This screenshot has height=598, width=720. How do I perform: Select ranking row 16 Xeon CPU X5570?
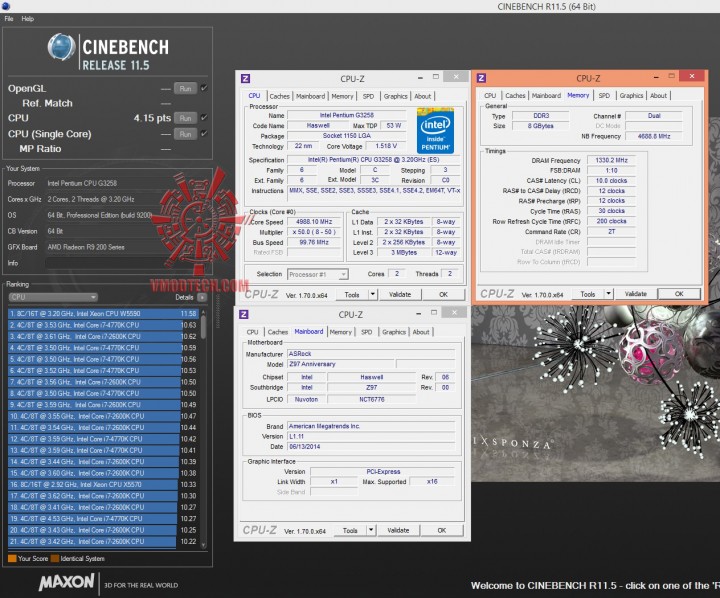click(103, 485)
